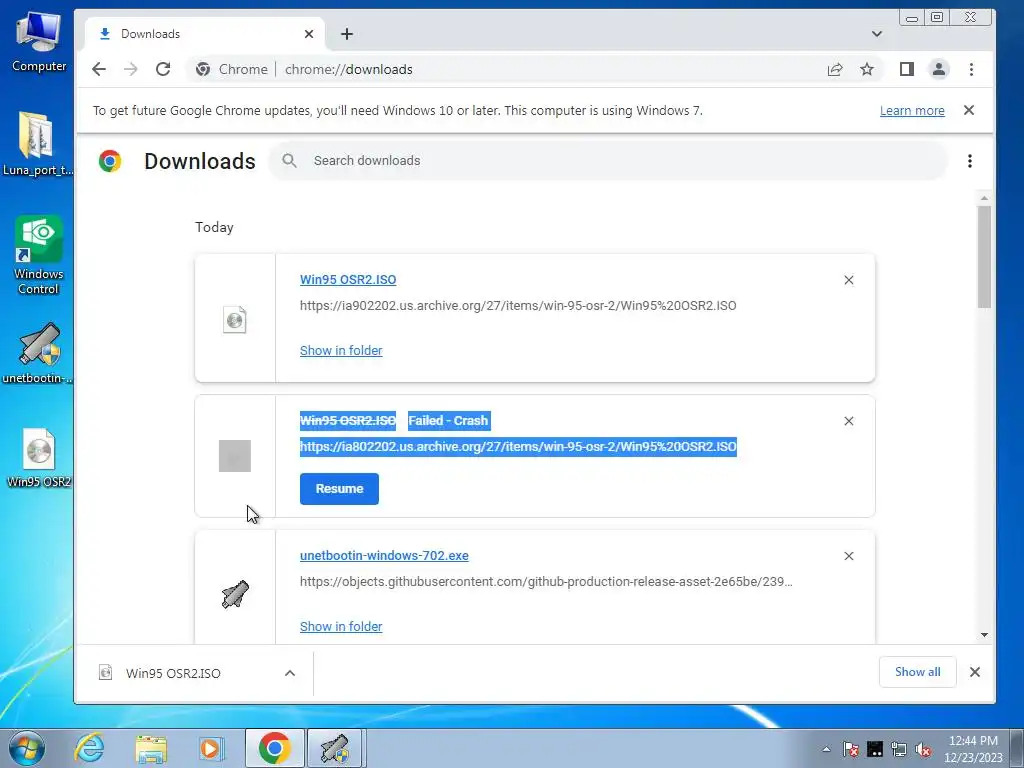
Task: Click the scrollbar down arrow
Action: (984, 635)
